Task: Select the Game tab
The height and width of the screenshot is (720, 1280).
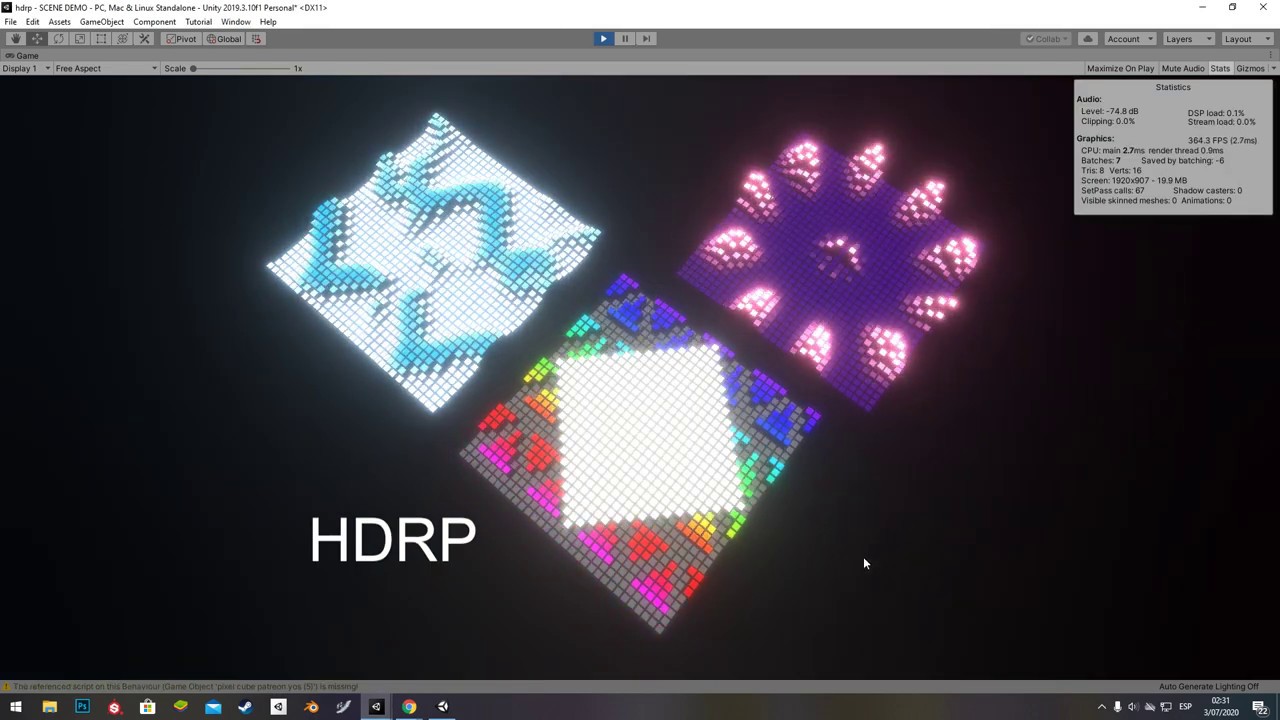Action: [x=22, y=56]
